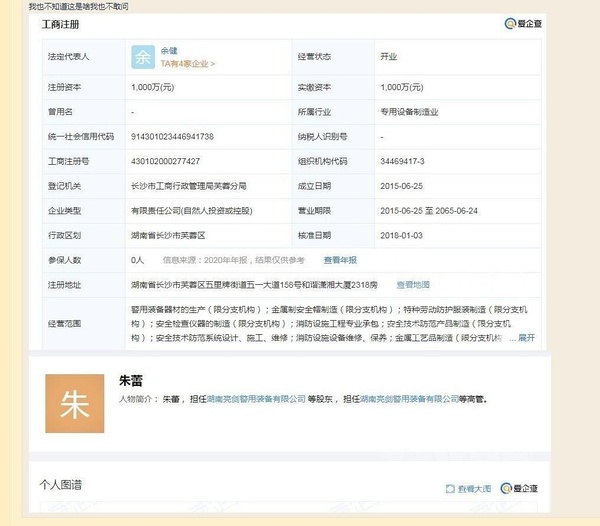
Task: Click the 个人图谱 section heading
Action: 60,485
